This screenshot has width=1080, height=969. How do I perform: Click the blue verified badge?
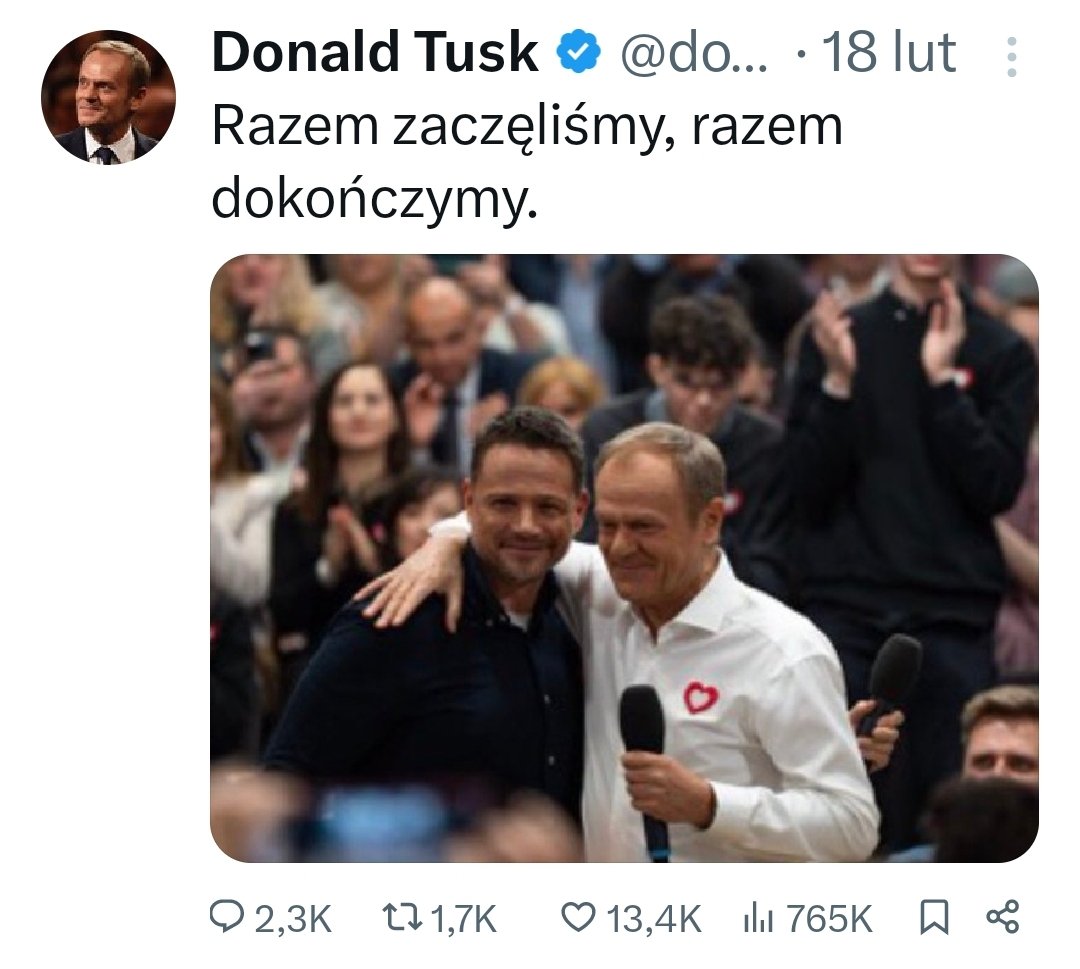579,54
